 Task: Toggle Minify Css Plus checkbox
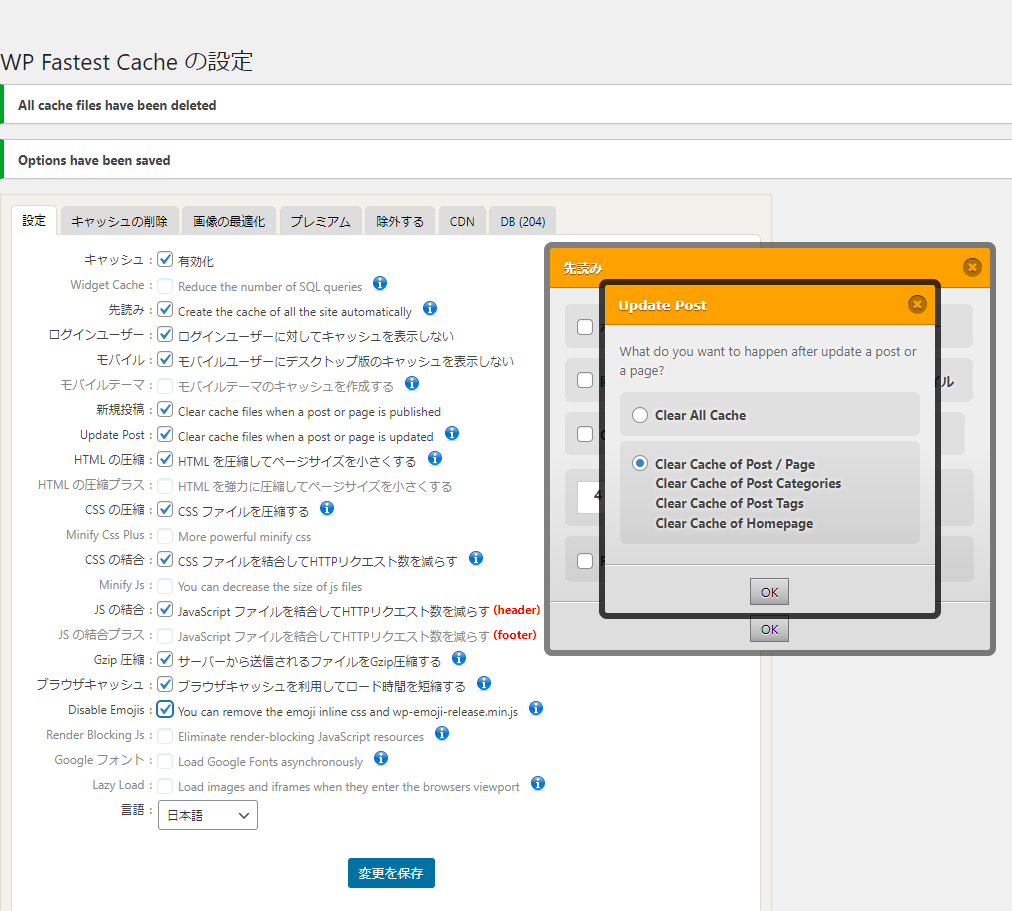pyautogui.click(x=165, y=536)
